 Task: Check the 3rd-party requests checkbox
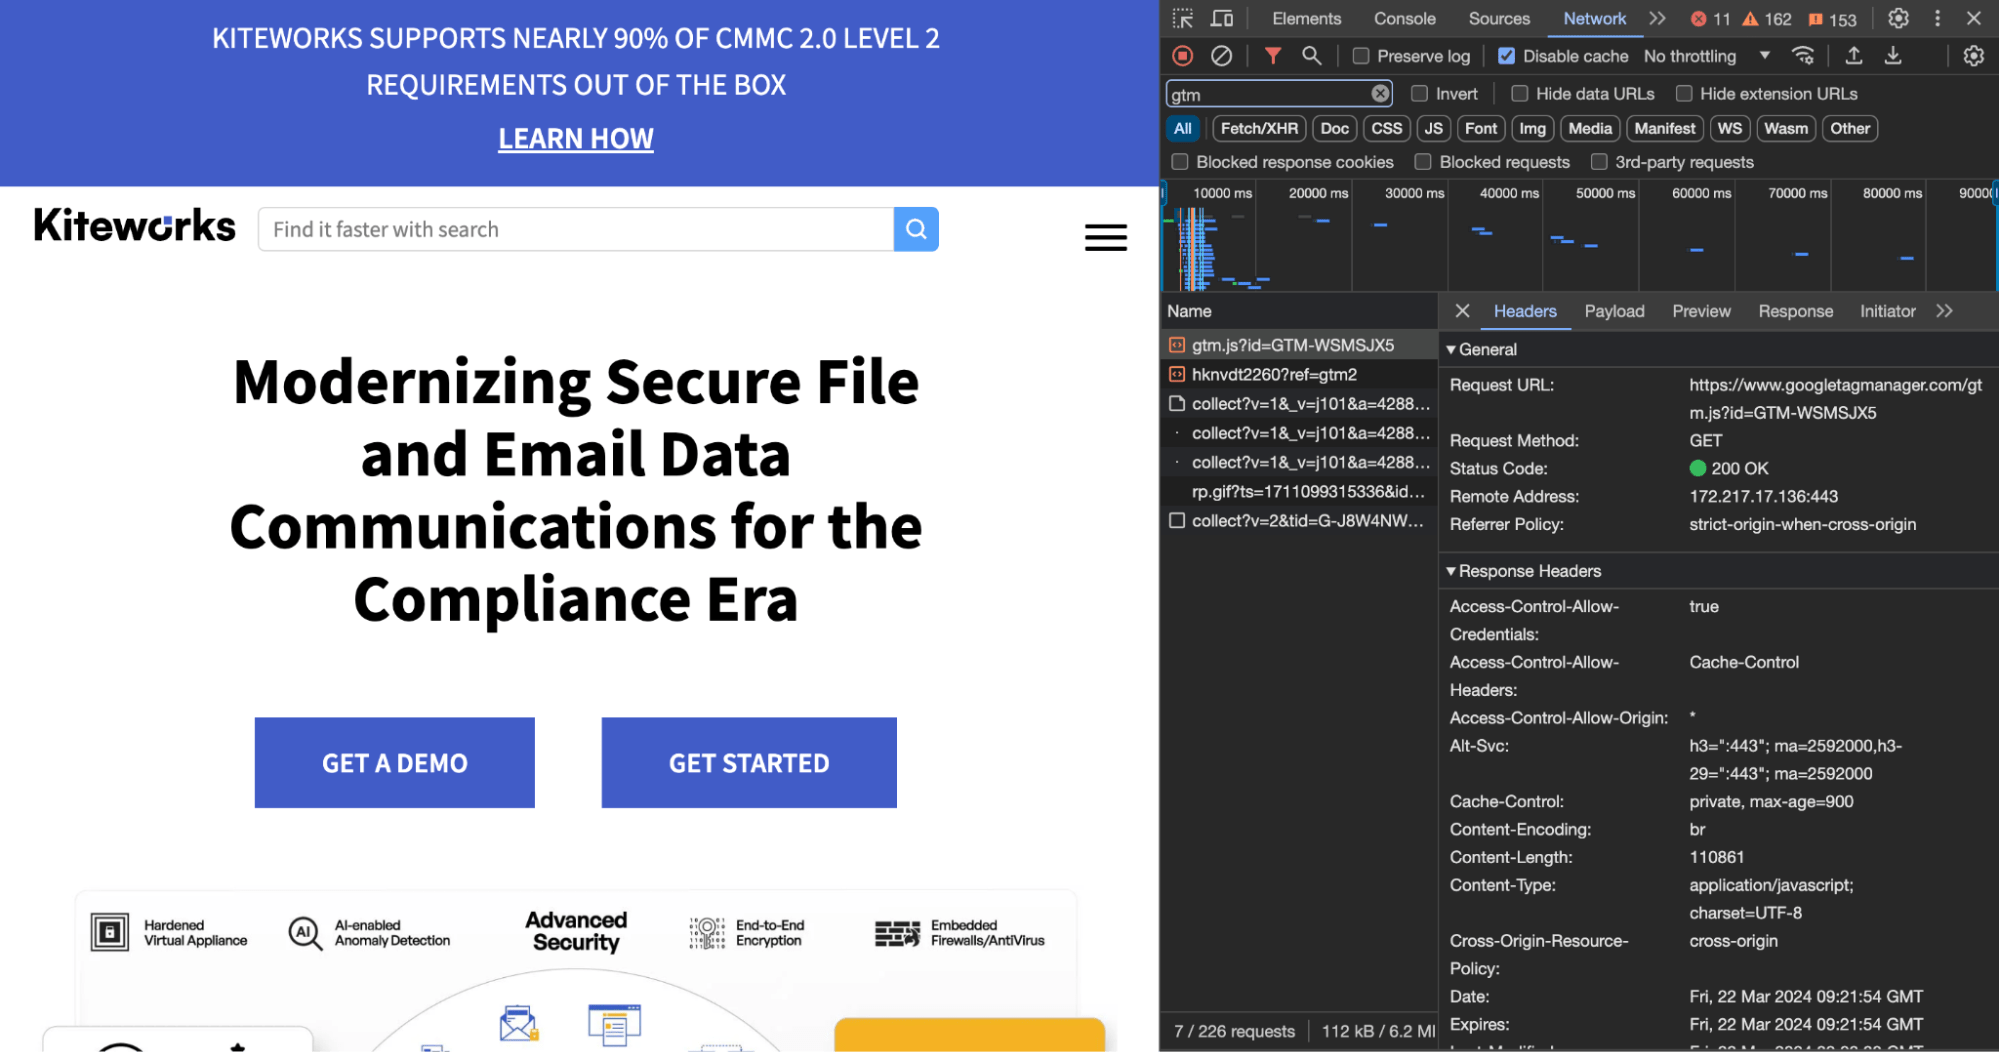[x=1599, y=162]
